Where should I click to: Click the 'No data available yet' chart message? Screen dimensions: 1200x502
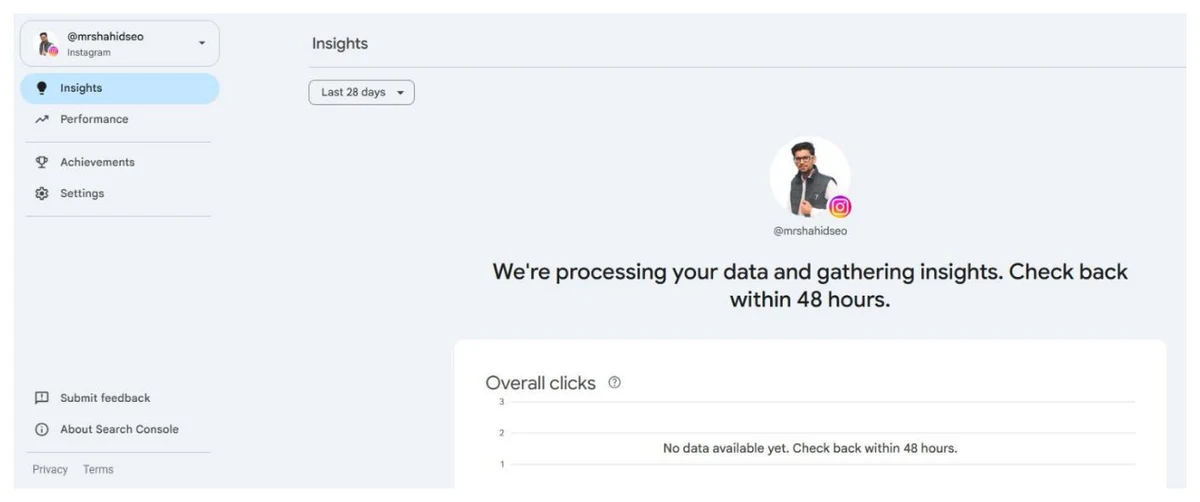pos(810,448)
